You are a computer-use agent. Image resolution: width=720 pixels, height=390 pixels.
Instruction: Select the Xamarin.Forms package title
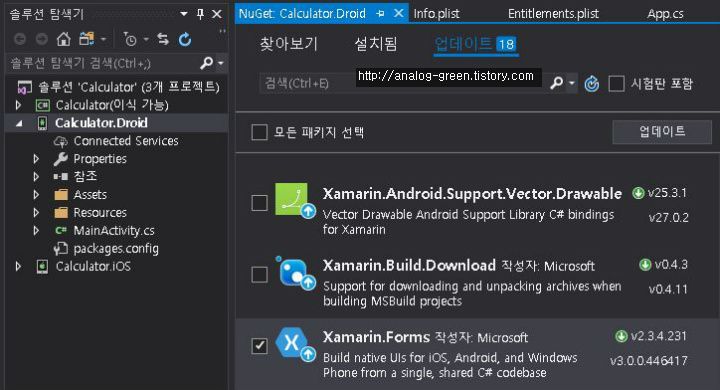coord(376,337)
